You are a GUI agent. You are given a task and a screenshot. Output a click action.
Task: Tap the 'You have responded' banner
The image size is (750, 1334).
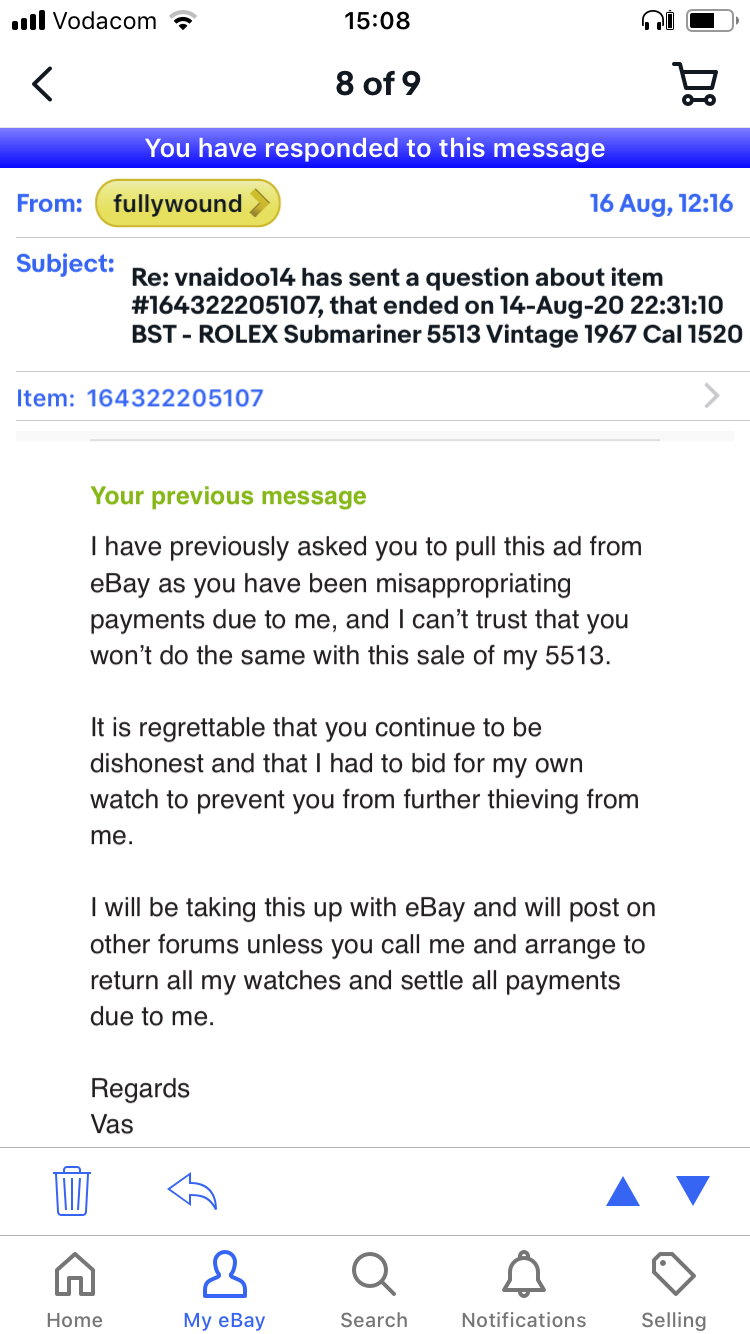[x=375, y=149]
